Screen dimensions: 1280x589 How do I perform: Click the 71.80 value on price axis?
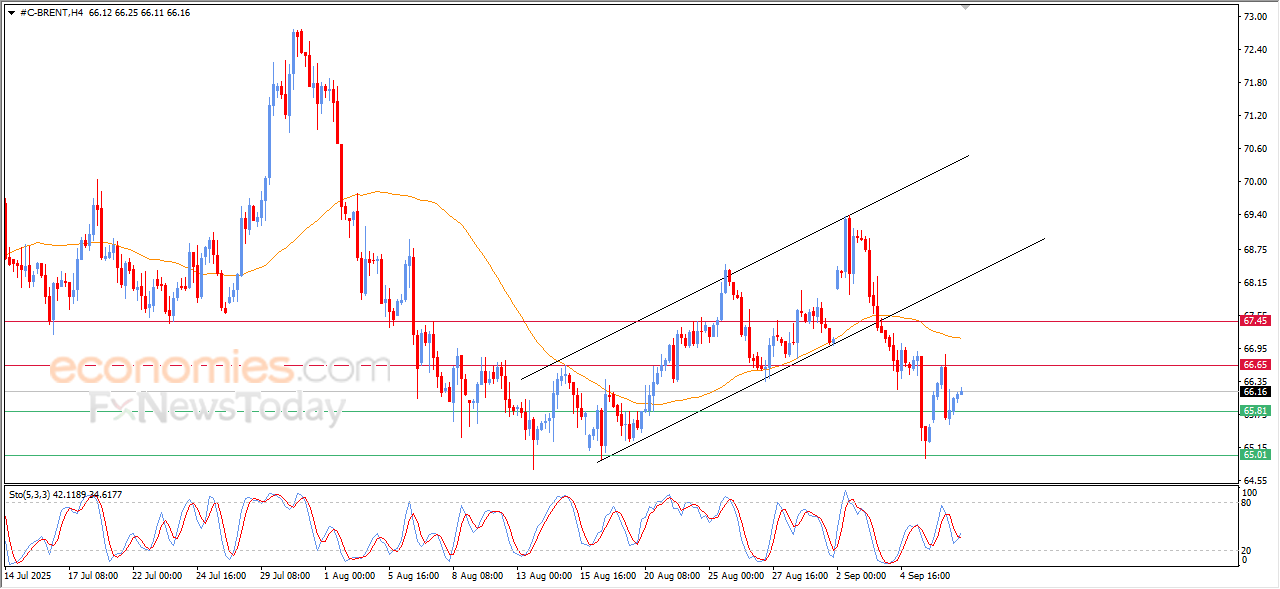[x=1257, y=83]
